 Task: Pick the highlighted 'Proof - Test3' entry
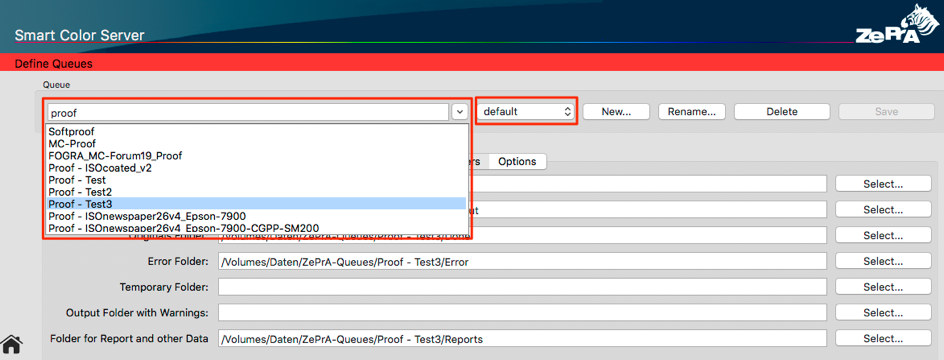point(256,204)
